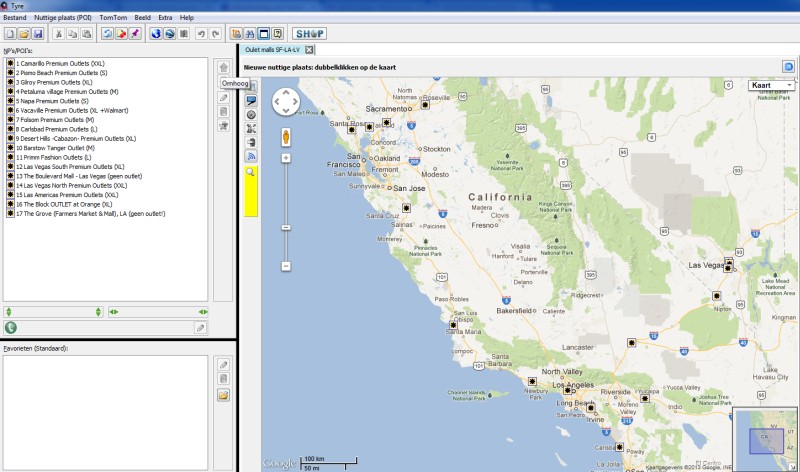Open the Nuttige plaats (POI) menu
Viewport: 800px width, 472px height.
click(69, 17)
